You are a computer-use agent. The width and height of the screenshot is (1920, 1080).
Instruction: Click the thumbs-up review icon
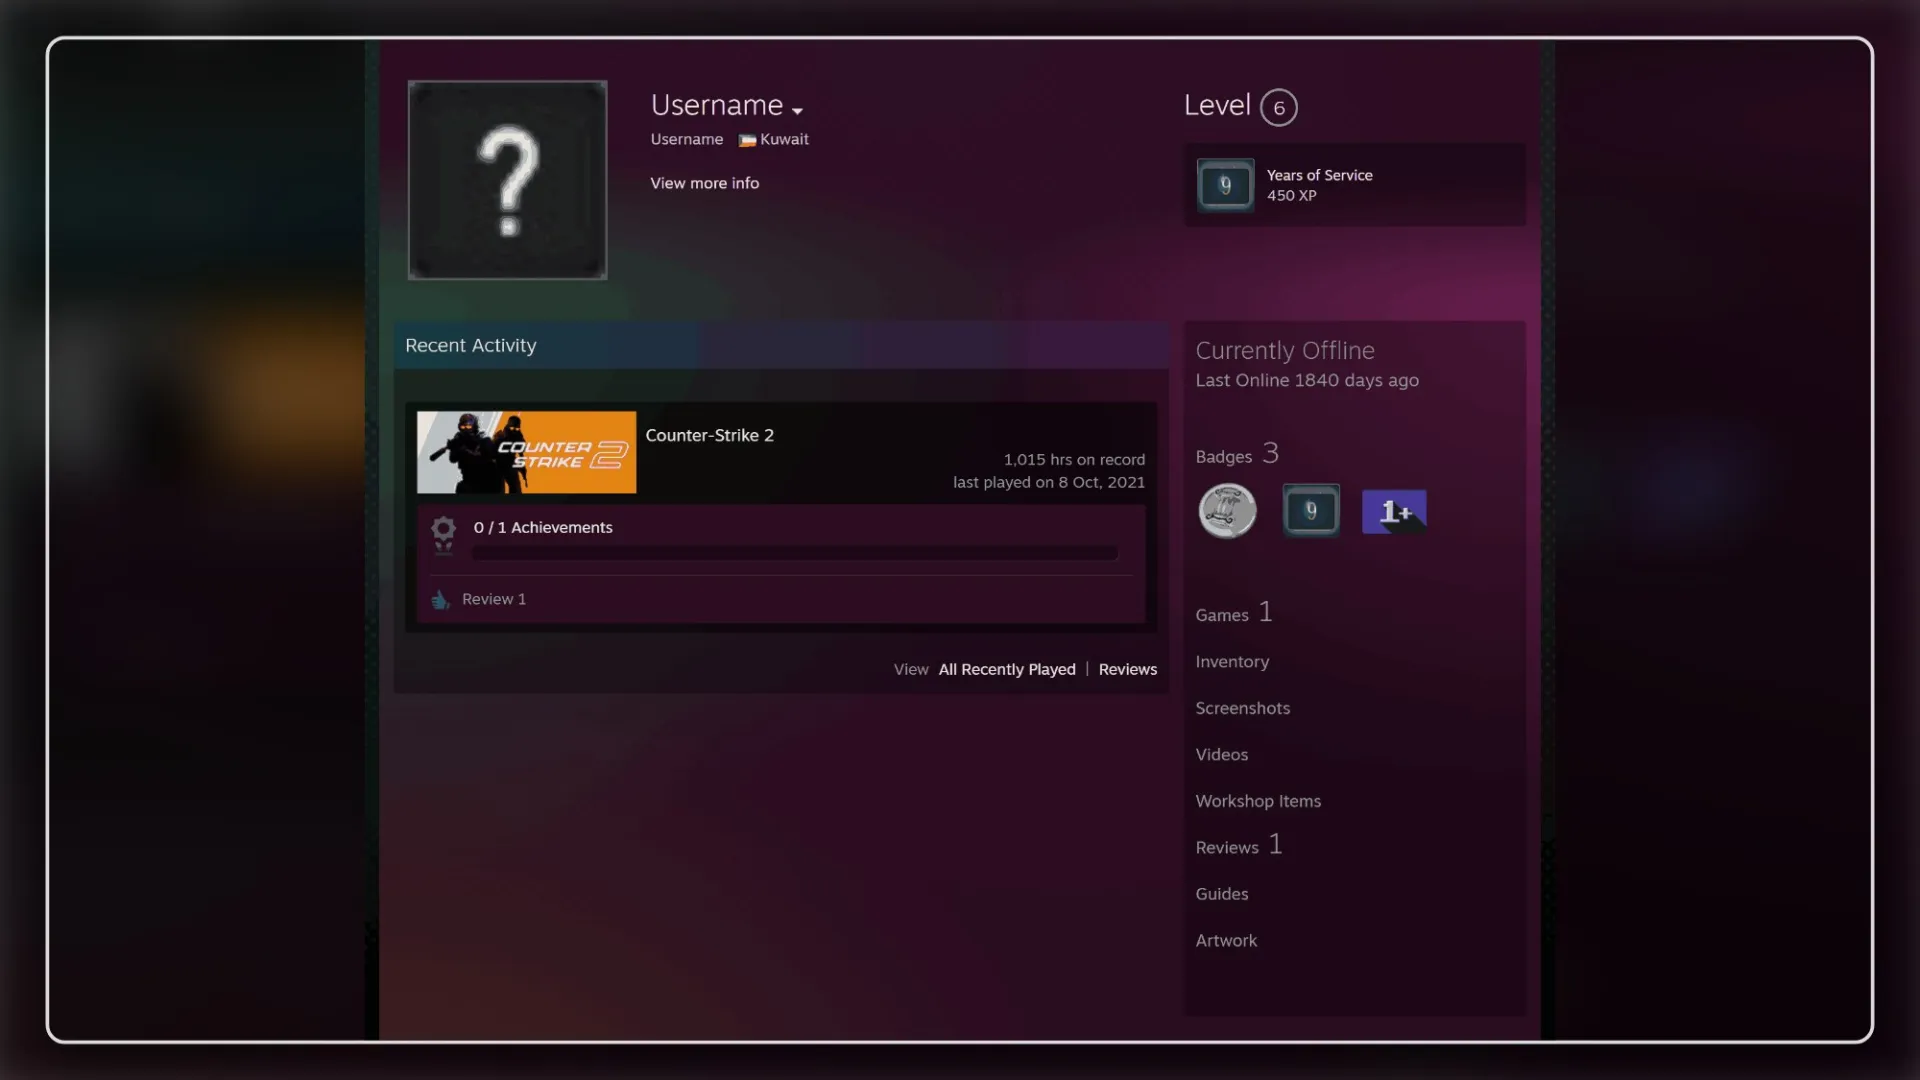[x=440, y=600]
